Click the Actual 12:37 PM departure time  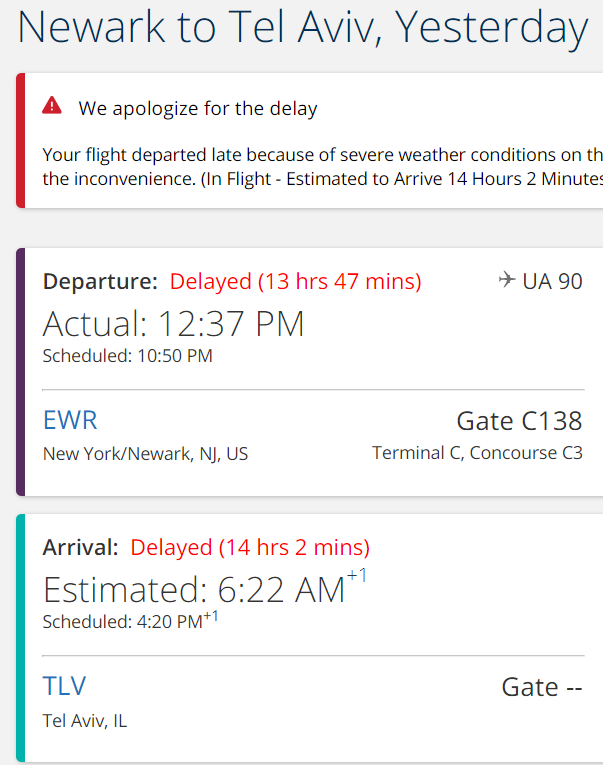tap(174, 324)
